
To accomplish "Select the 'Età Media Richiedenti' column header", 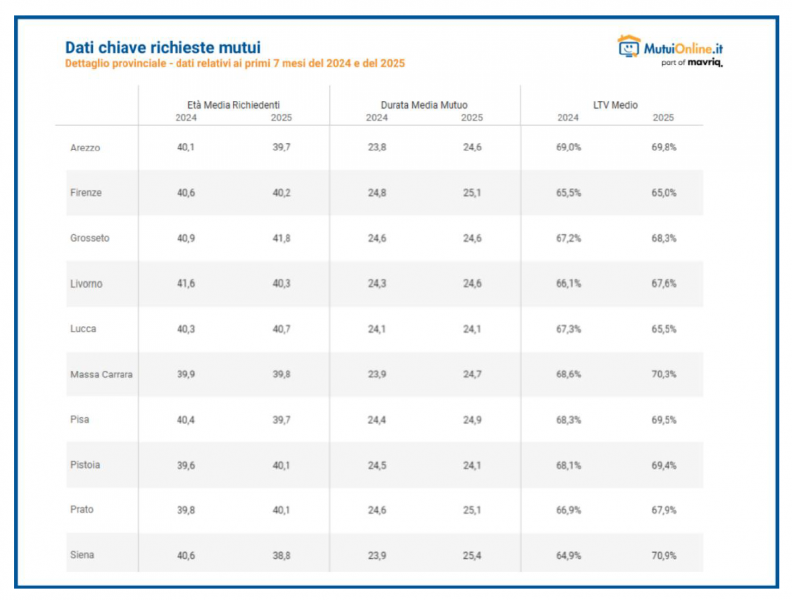I will [x=233, y=105].
